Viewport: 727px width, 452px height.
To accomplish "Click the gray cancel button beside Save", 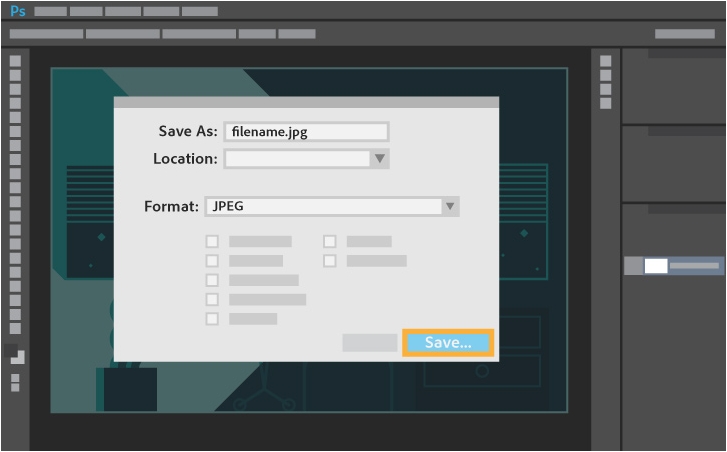I will (x=370, y=343).
